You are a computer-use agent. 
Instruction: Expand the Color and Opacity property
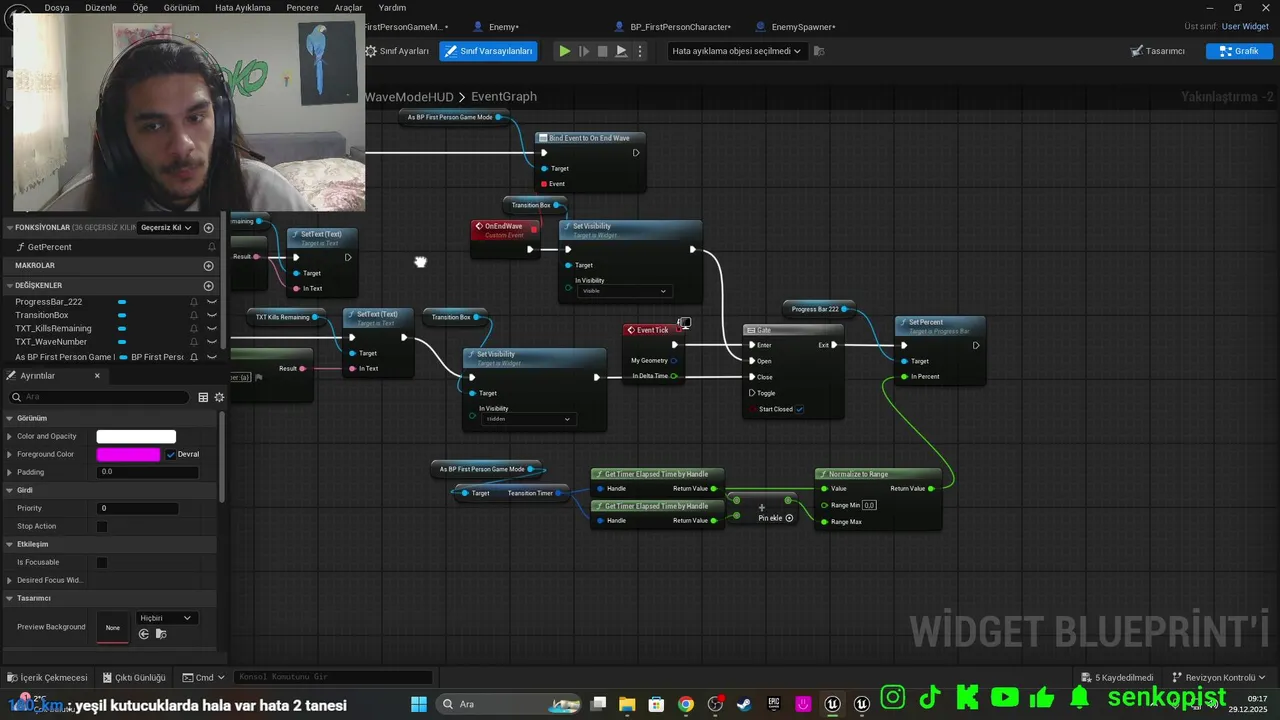(x=10, y=436)
